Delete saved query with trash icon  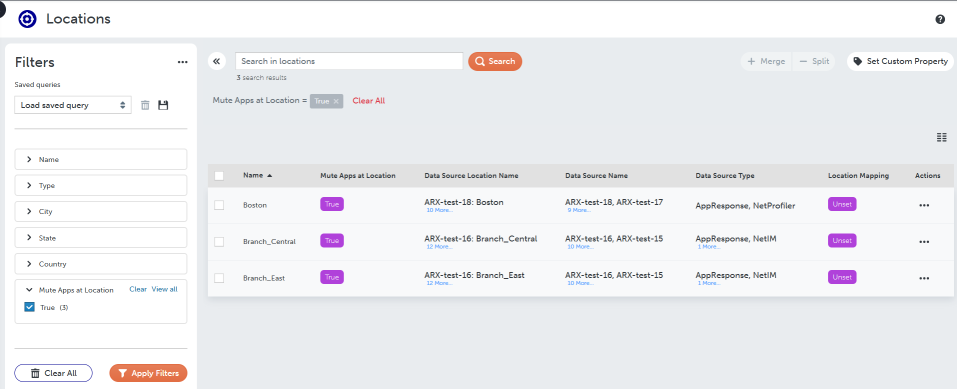pos(145,105)
